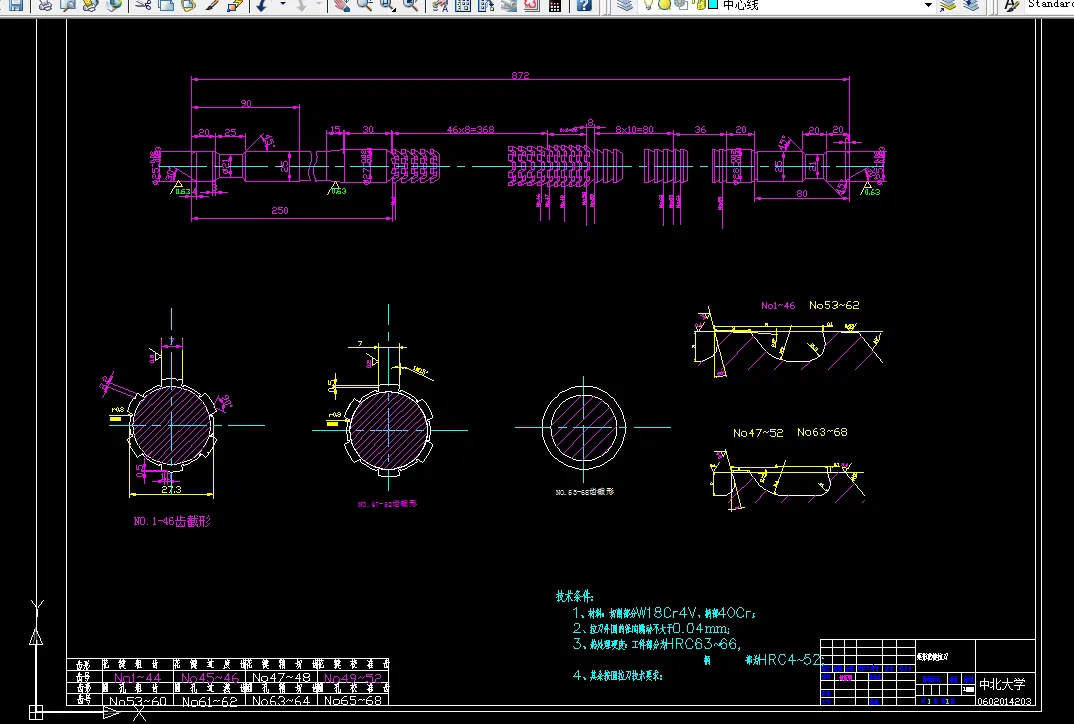Viewport: 1074px width, 724px height.
Task: Activate the Pan hand tool
Action: (342, 5)
